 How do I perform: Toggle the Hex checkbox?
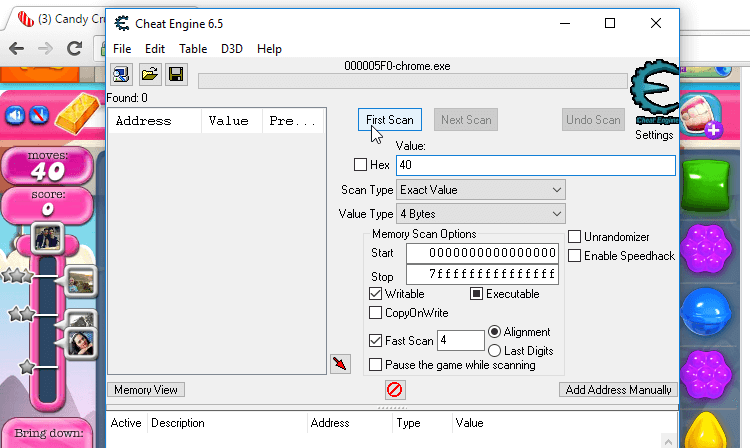coord(360,165)
